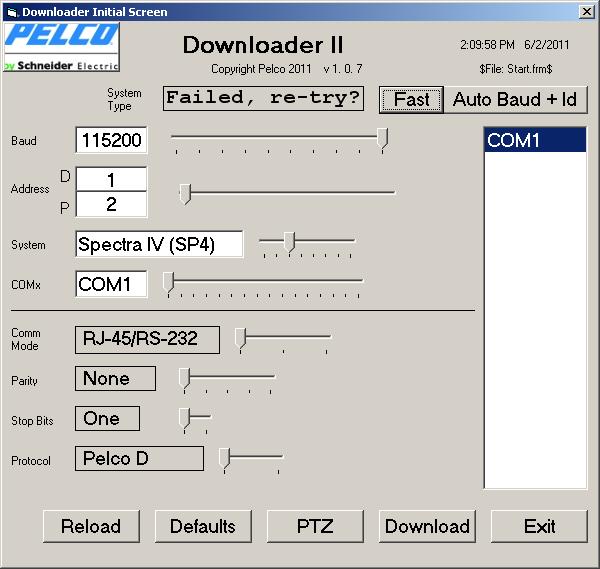
Task: Click the System field Spectra IV (SP4)
Action: (159, 244)
